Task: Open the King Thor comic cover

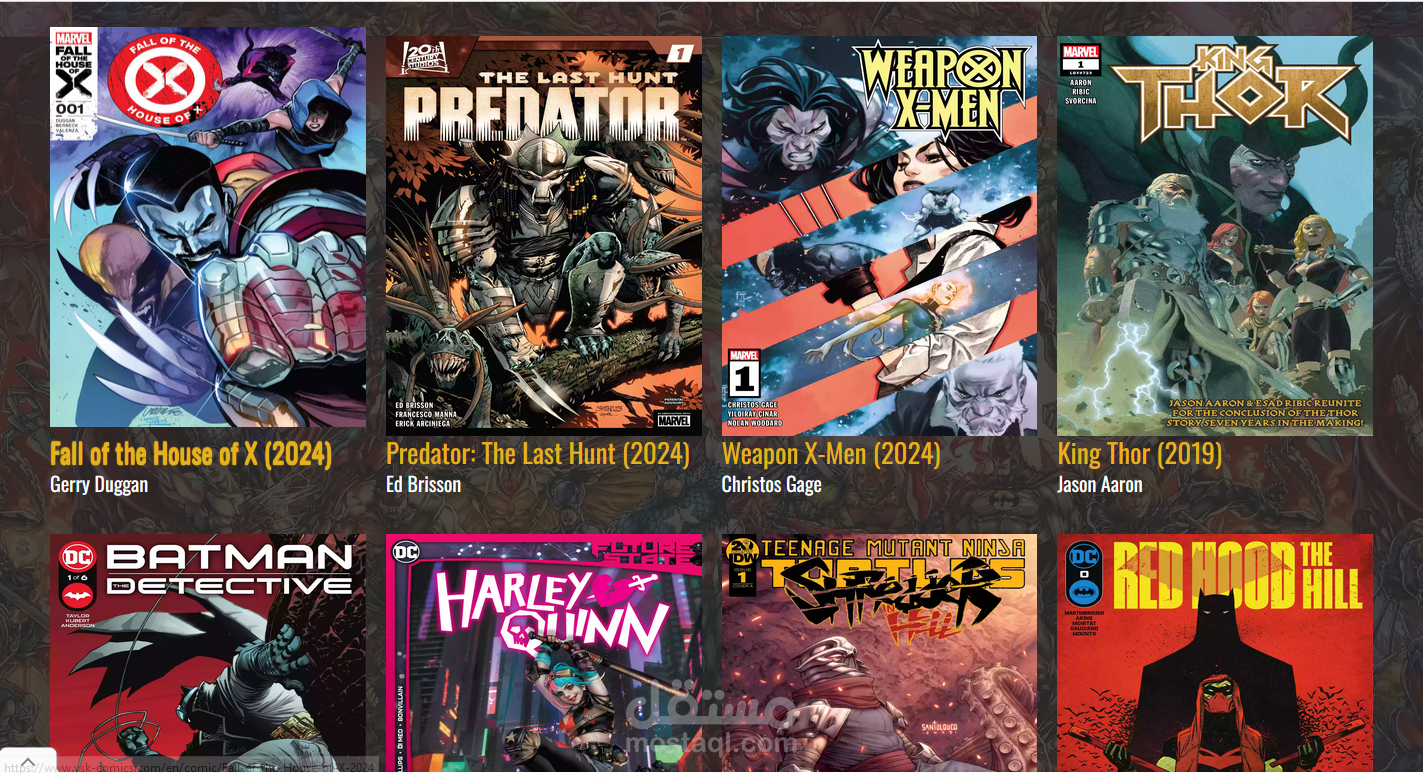Action: pos(1215,236)
